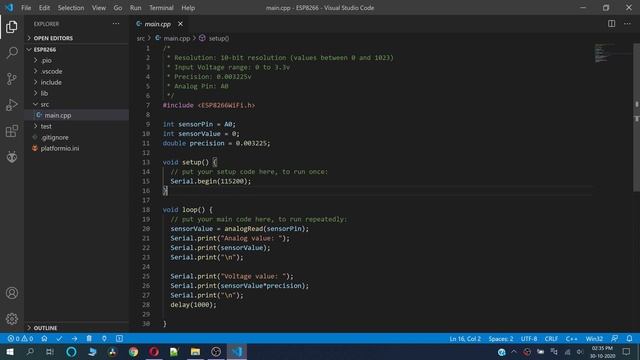Open the File menu
The width and height of the screenshot is (640, 360).
pyautogui.click(x=26, y=8)
